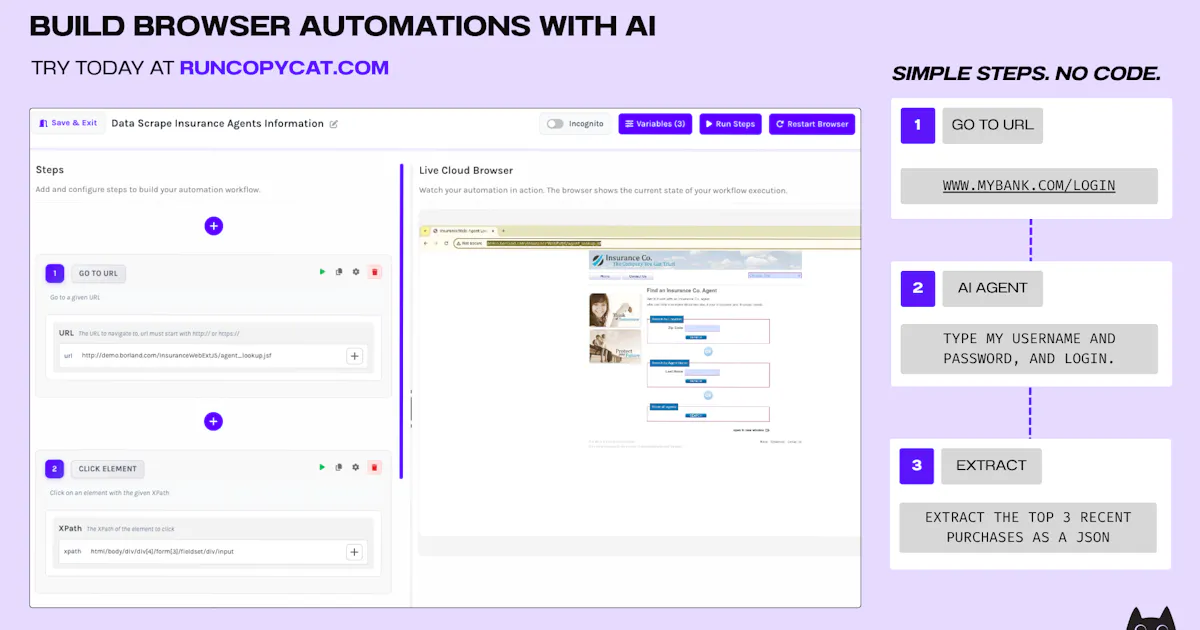Duplicate the GO TO URL step
Image resolution: width=1200 pixels, height=630 pixels.
click(339, 272)
